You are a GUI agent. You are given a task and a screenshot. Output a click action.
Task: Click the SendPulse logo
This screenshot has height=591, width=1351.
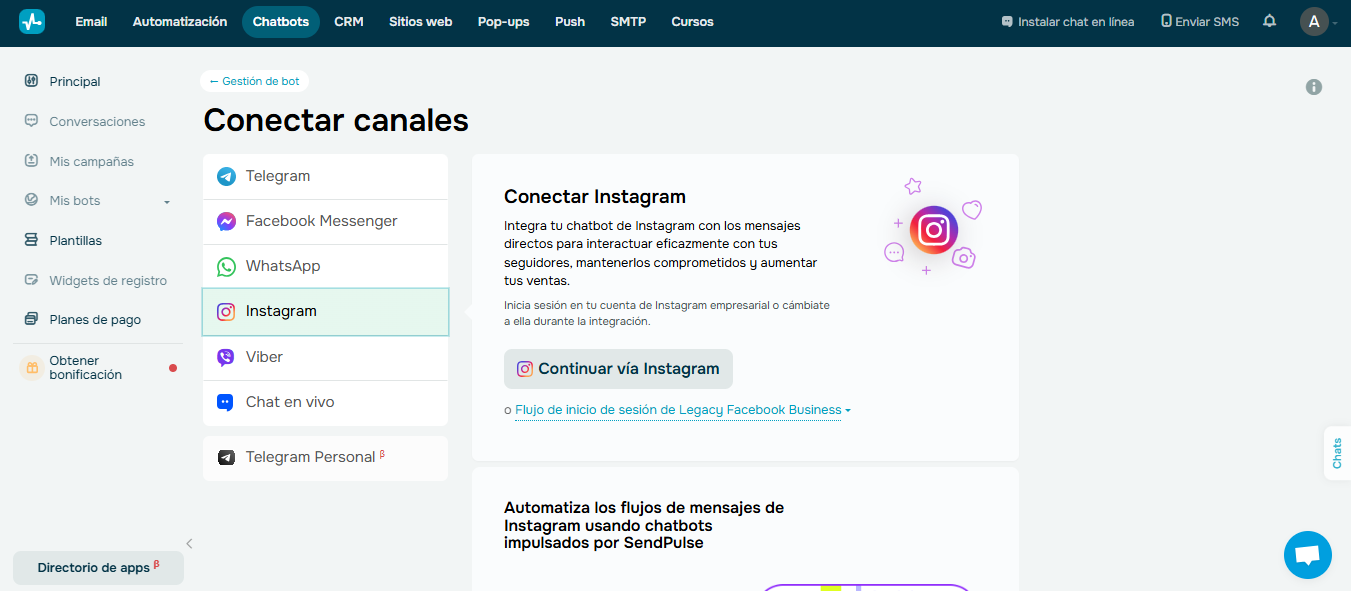click(x=31, y=21)
